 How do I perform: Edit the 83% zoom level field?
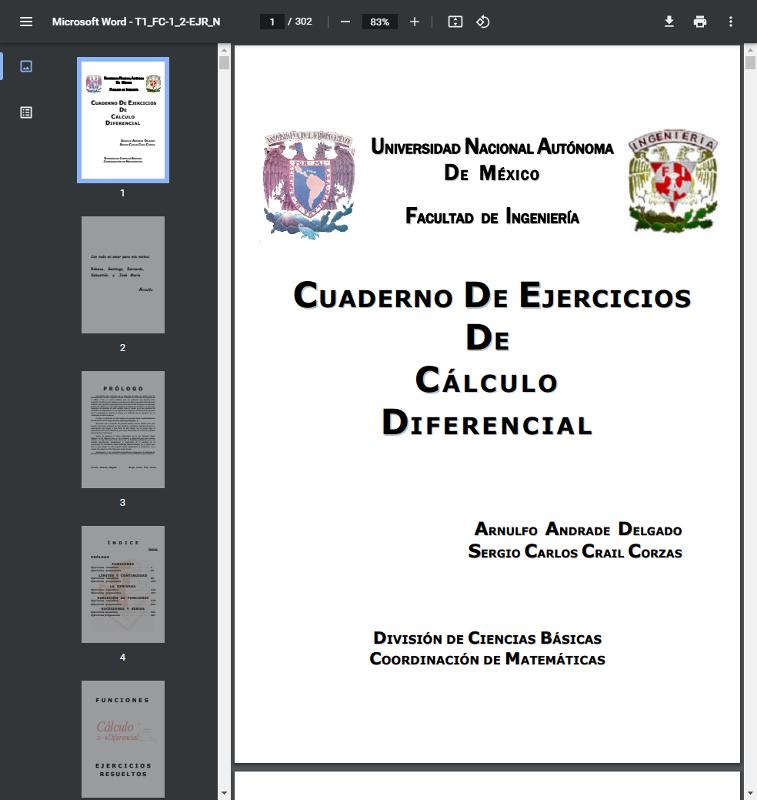click(x=380, y=22)
